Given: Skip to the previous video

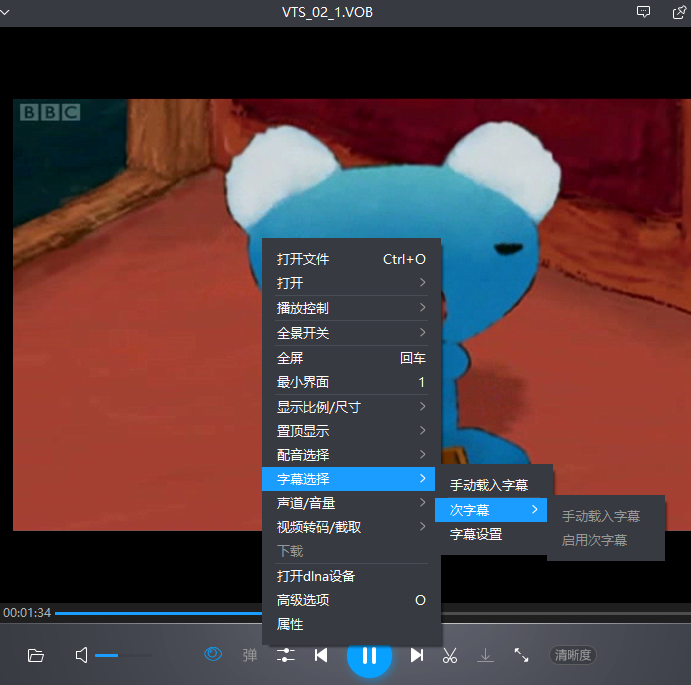Looking at the screenshot, I should pyautogui.click(x=321, y=655).
